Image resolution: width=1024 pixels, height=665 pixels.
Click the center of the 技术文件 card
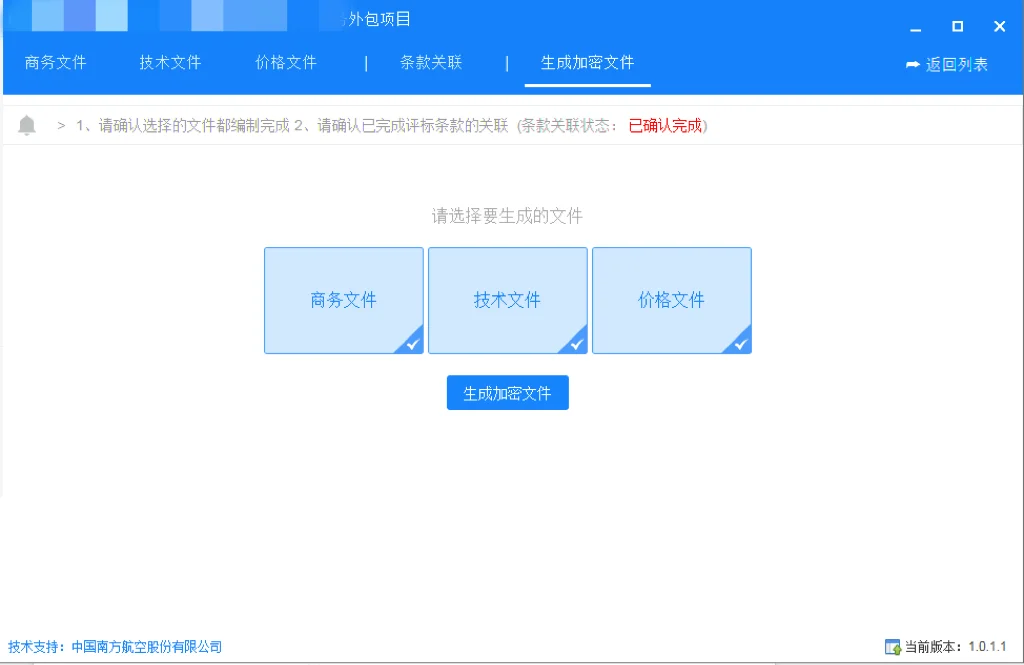[507, 300]
